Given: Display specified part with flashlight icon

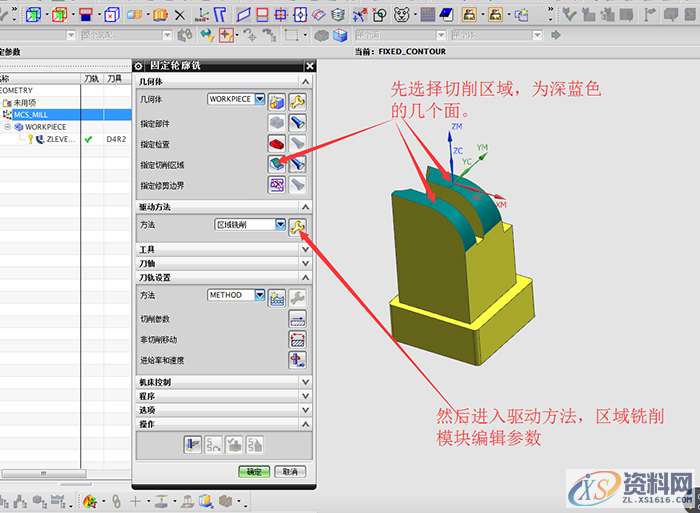Looking at the screenshot, I should (297, 123).
